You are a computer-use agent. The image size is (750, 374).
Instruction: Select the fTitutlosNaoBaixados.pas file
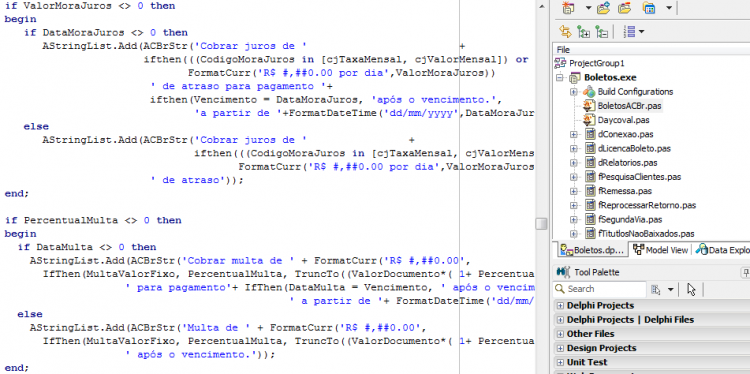646,234
